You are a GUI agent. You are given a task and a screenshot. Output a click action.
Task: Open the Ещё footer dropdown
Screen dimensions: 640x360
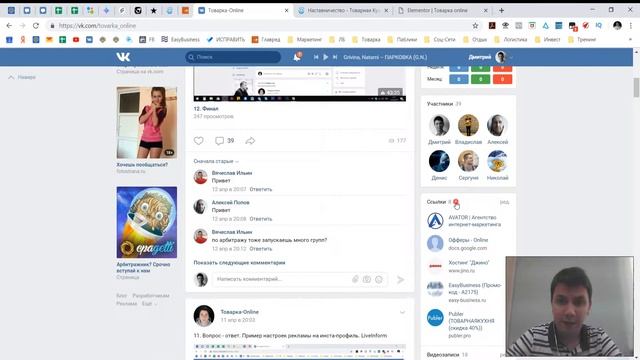coord(149,304)
